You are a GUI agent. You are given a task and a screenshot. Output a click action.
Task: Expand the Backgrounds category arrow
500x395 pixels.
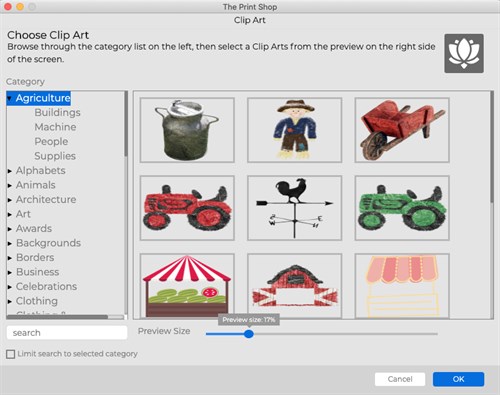click(x=10, y=243)
